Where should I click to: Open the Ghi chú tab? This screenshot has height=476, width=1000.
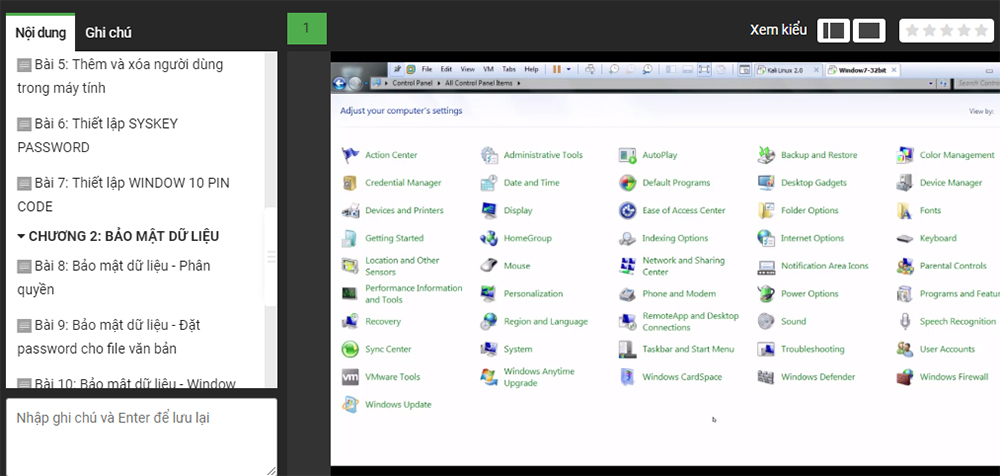pyautogui.click(x=108, y=33)
